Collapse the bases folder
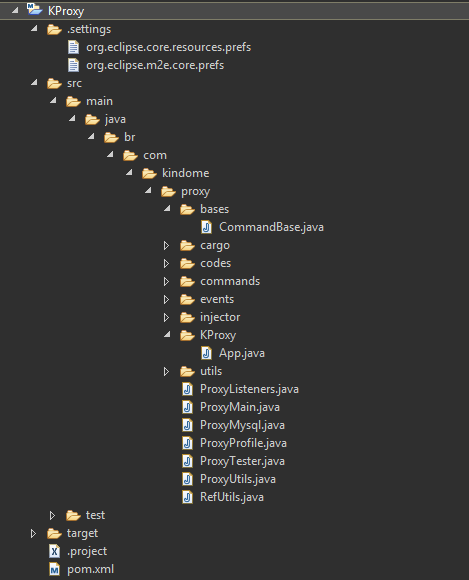This screenshot has height=580, width=469. [x=168, y=208]
